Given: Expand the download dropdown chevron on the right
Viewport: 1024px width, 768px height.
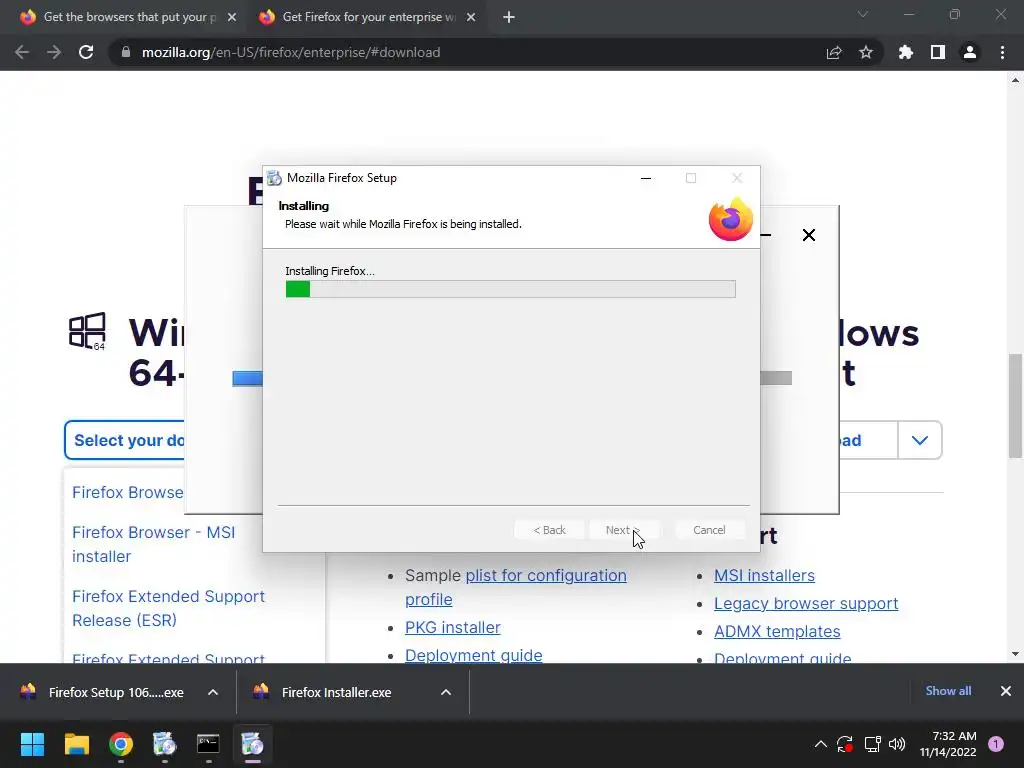Looking at the screenshot, I should (x=920, y=440).
